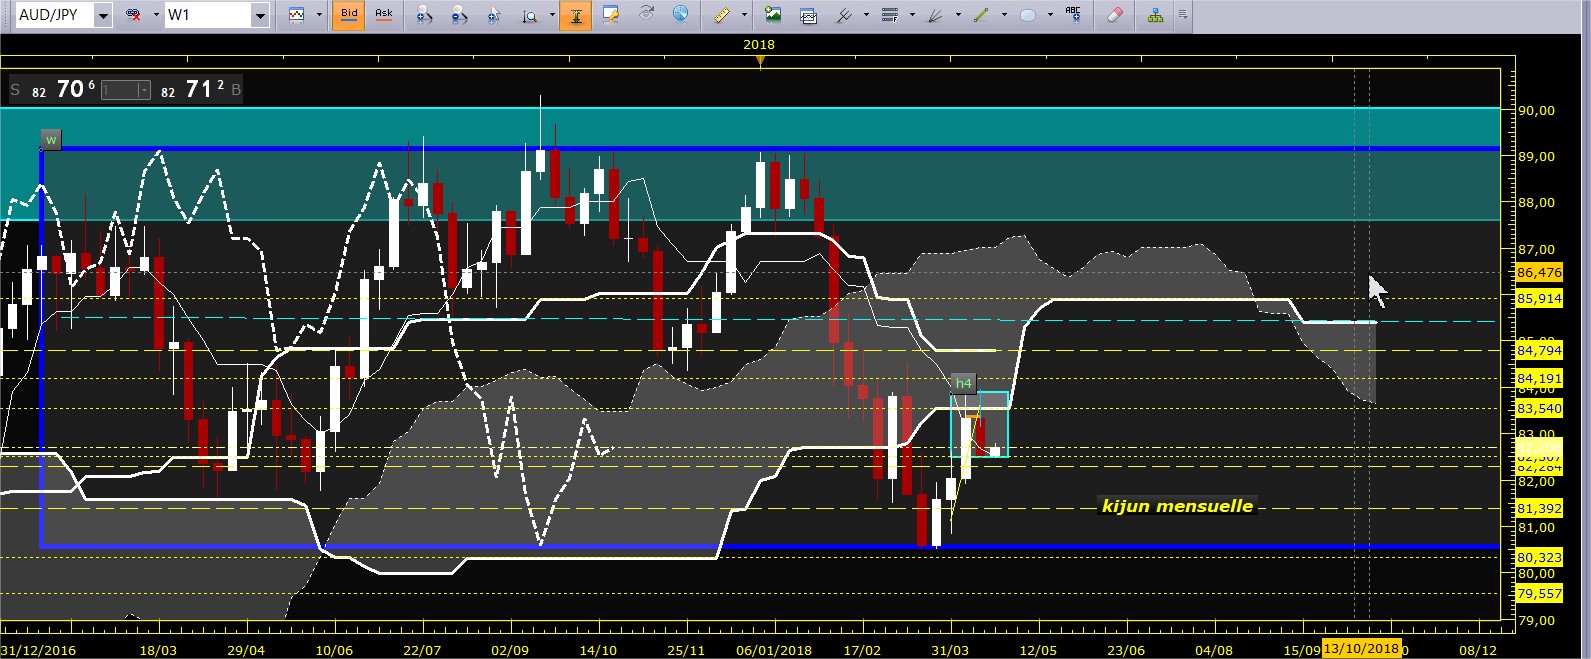Click the zoom in icon
The height and width of the screenshot is (659, 1591).
tap(424, 15)
